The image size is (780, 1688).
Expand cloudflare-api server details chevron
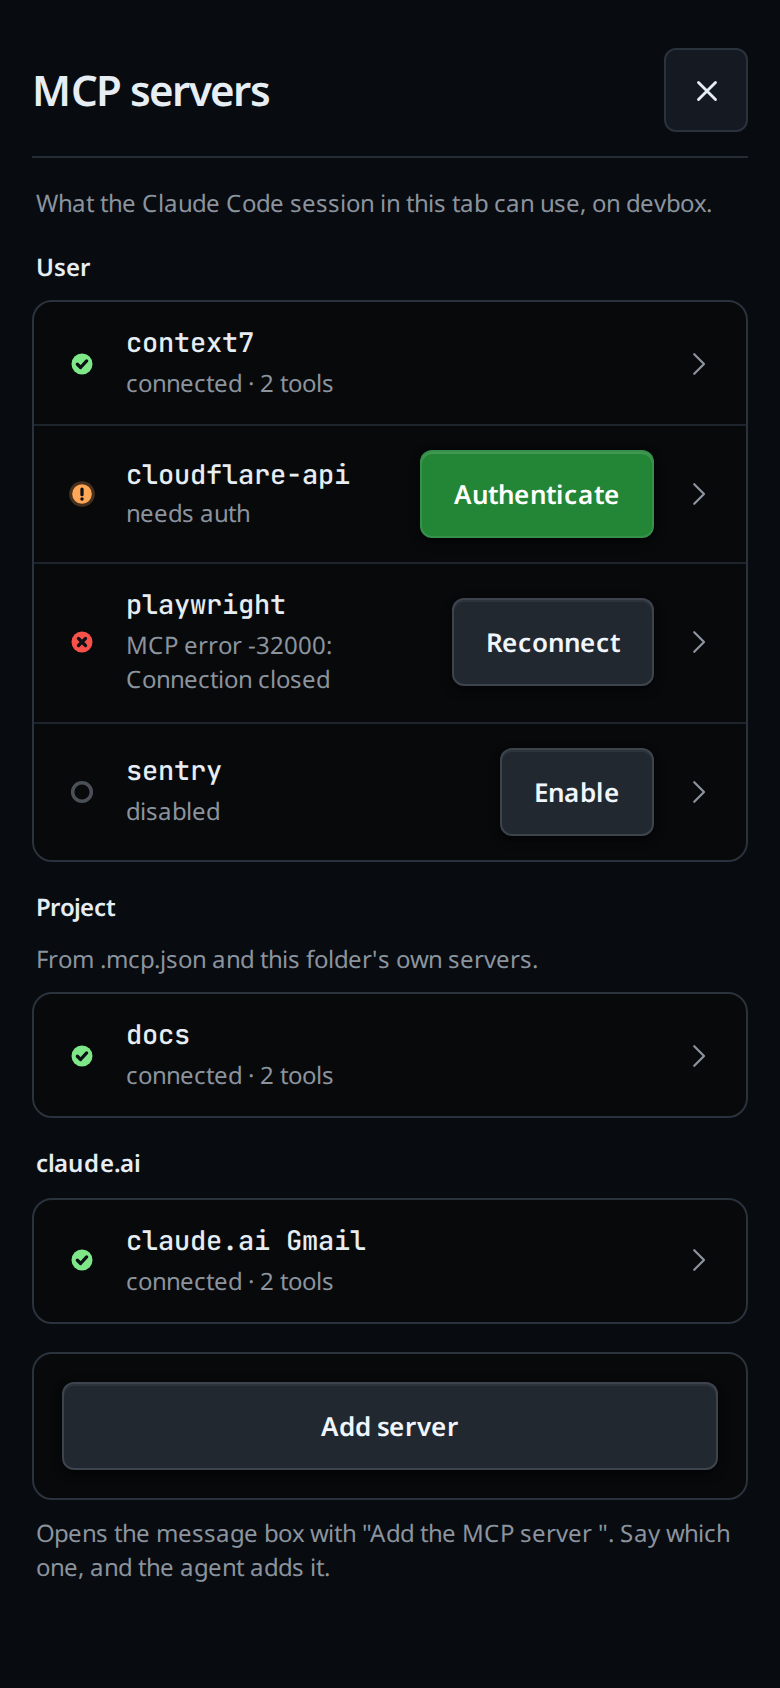click(x=699, y=494)
